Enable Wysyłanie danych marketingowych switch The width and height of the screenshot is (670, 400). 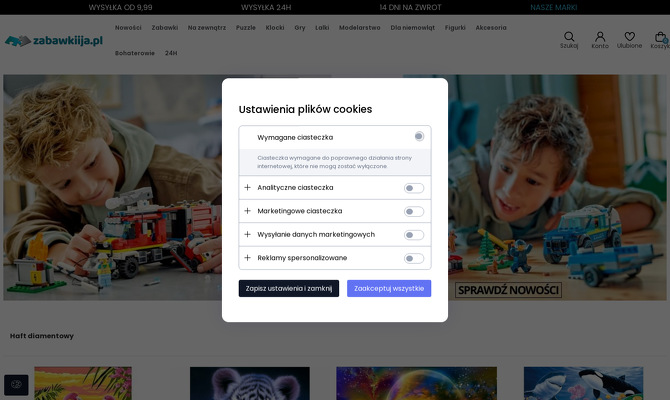(414, 235)
